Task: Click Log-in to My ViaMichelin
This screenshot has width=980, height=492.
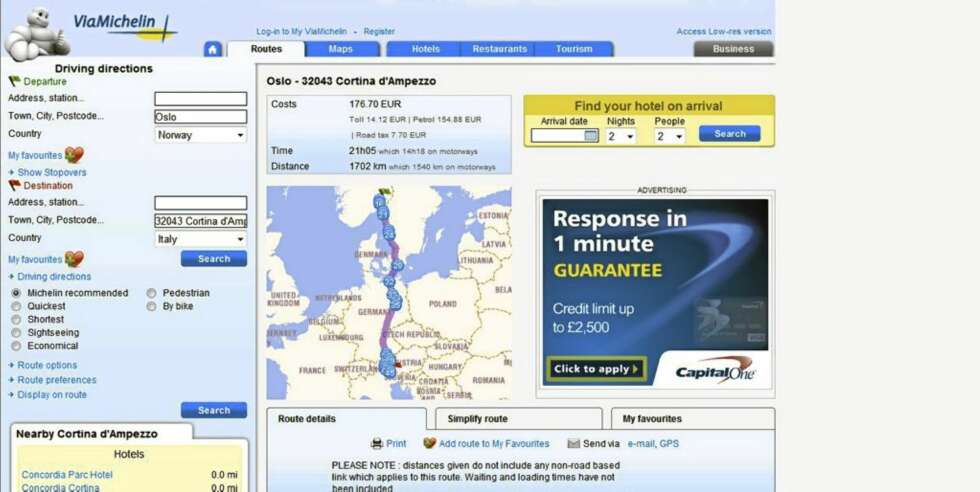Action: coord(301,31)
